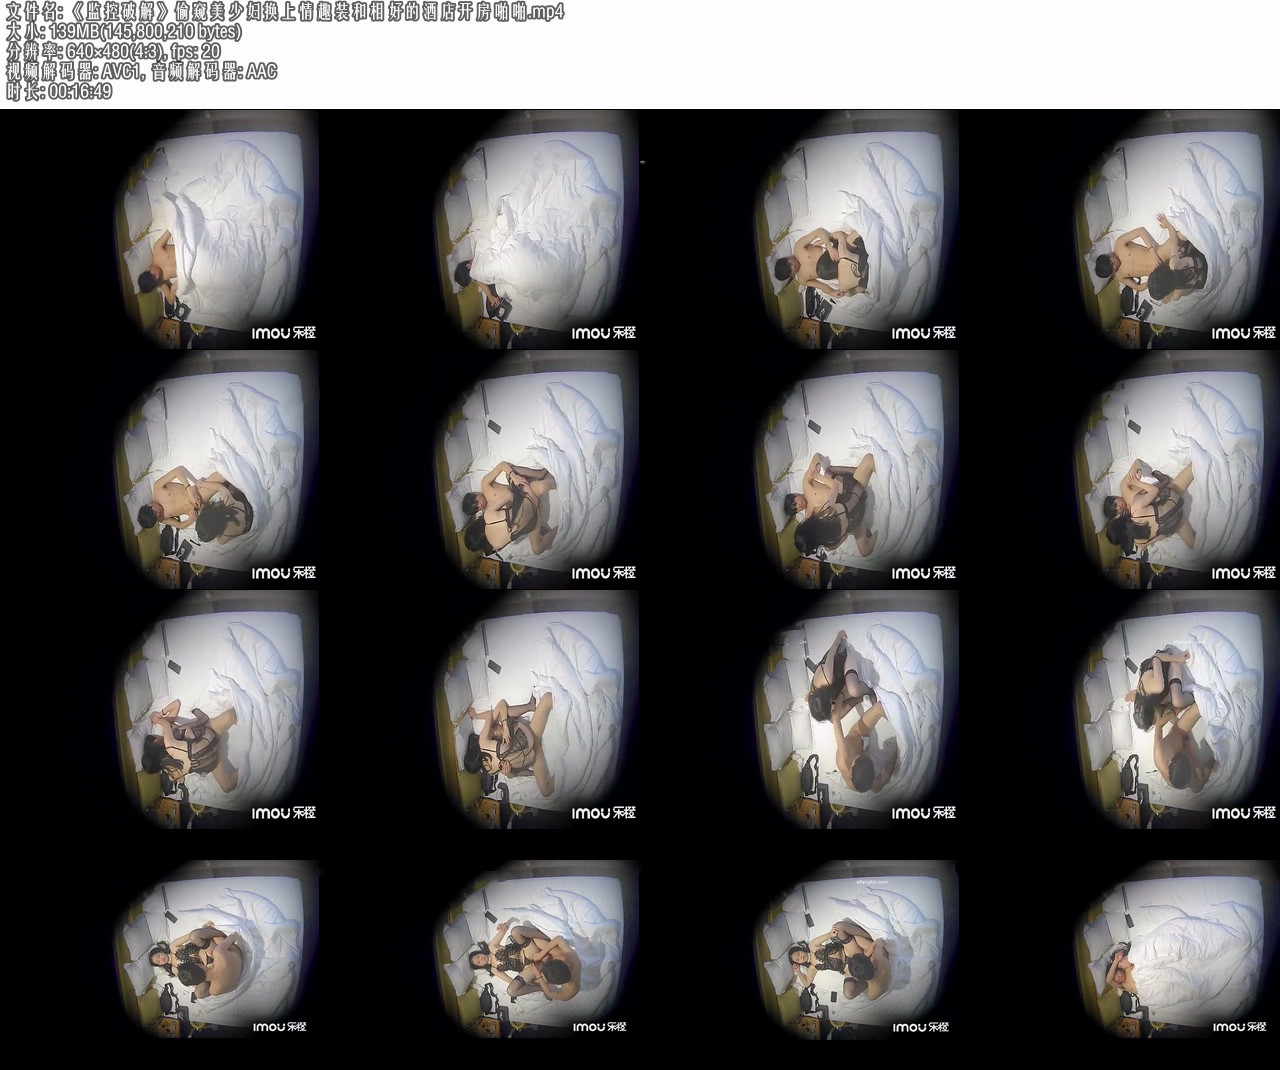This screenshot has width=1280, height=1070.
Task: Click the file size line reading 139MB
Action: click(124, 32)
